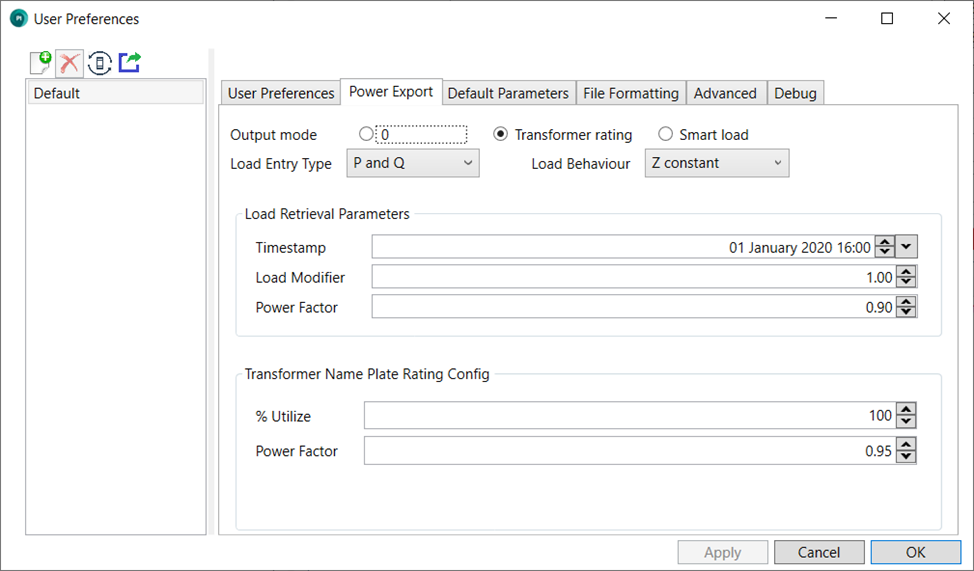This screenshot has width=974, height=571.
Task: Switch to the Default Parameters tab
Action: click(508, 93)
